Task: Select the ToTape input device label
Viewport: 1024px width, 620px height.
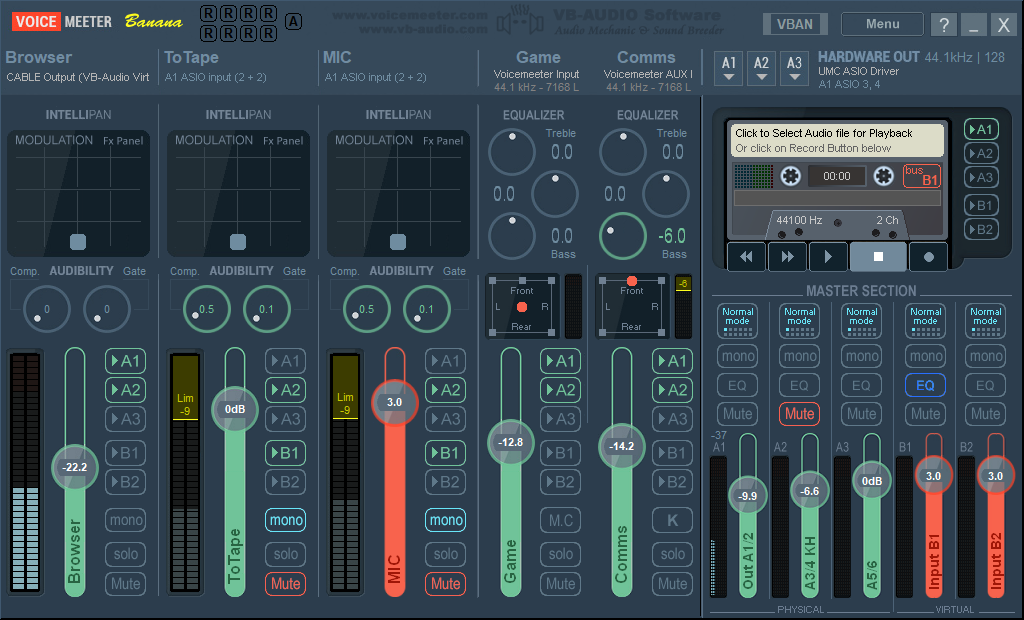Action: pos(216,77)
